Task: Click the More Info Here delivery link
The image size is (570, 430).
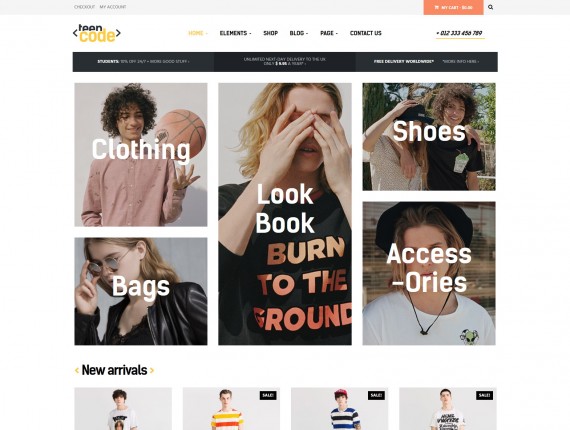Action: click(461, 62)
